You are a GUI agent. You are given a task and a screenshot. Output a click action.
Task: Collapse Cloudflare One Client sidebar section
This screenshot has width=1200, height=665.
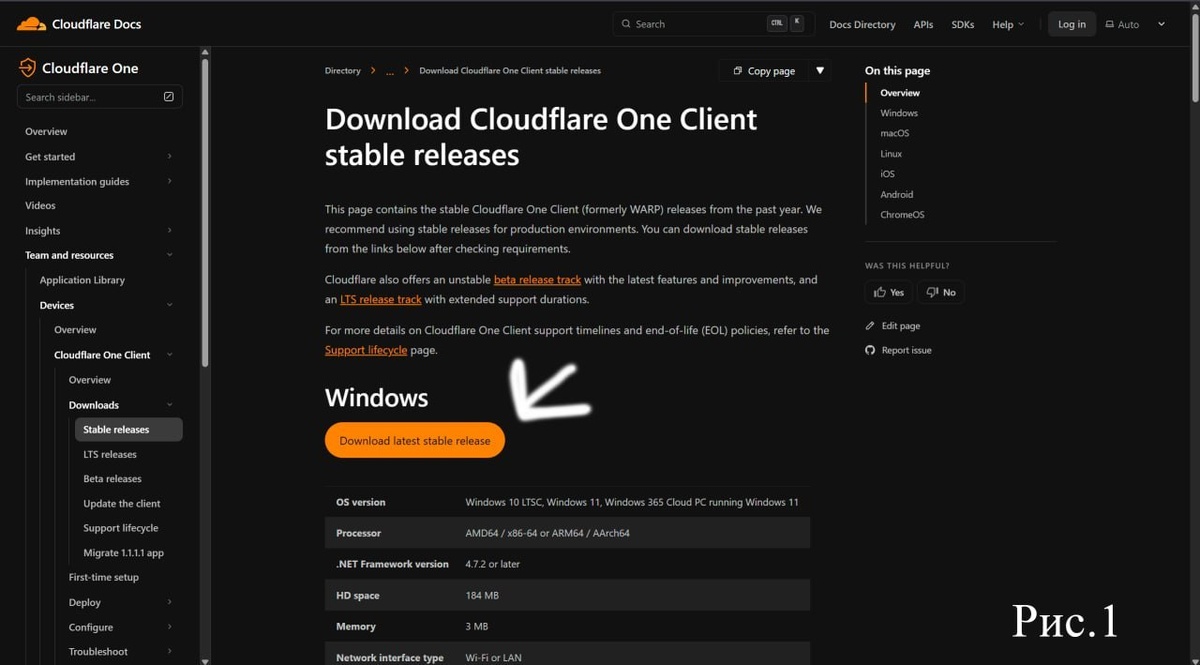(x=169, y=355)
